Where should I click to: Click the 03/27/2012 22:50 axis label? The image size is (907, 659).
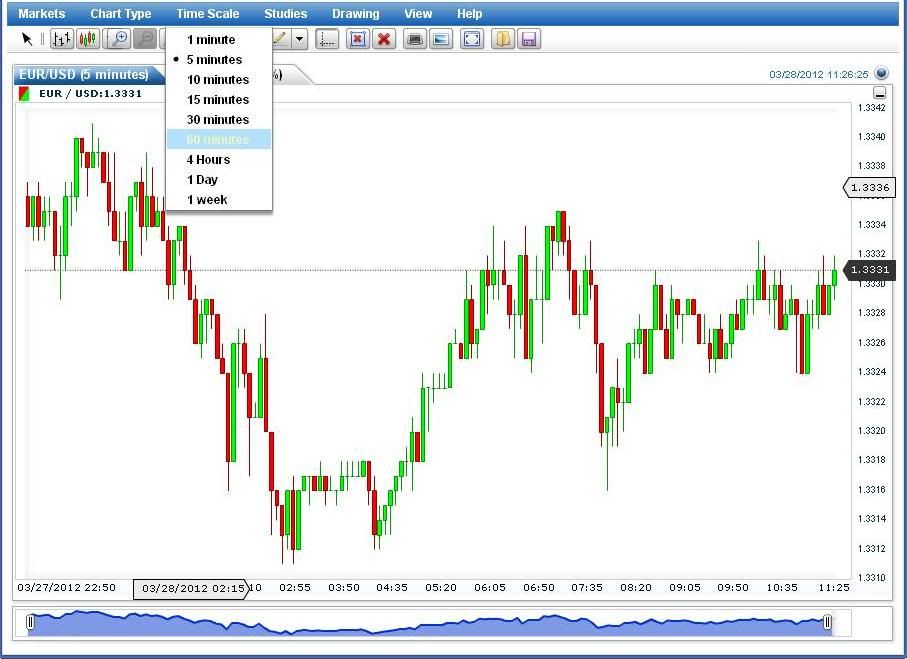pyautogui.click(x=67, y=588)
